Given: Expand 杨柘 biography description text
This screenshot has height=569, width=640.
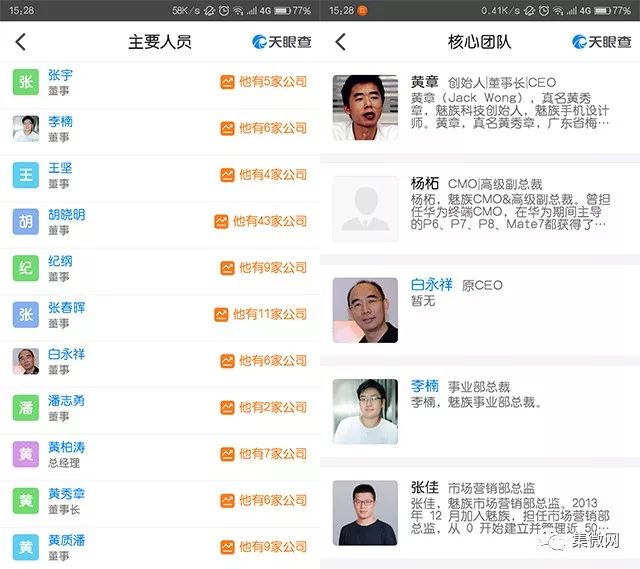Looking at the screenshot, I should tap(510, 211).
